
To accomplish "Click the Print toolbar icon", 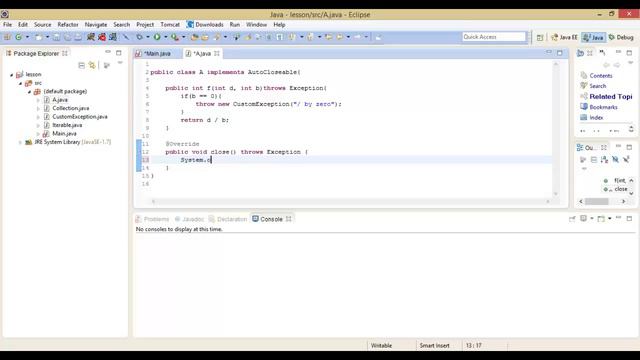I will pos(78,37).
